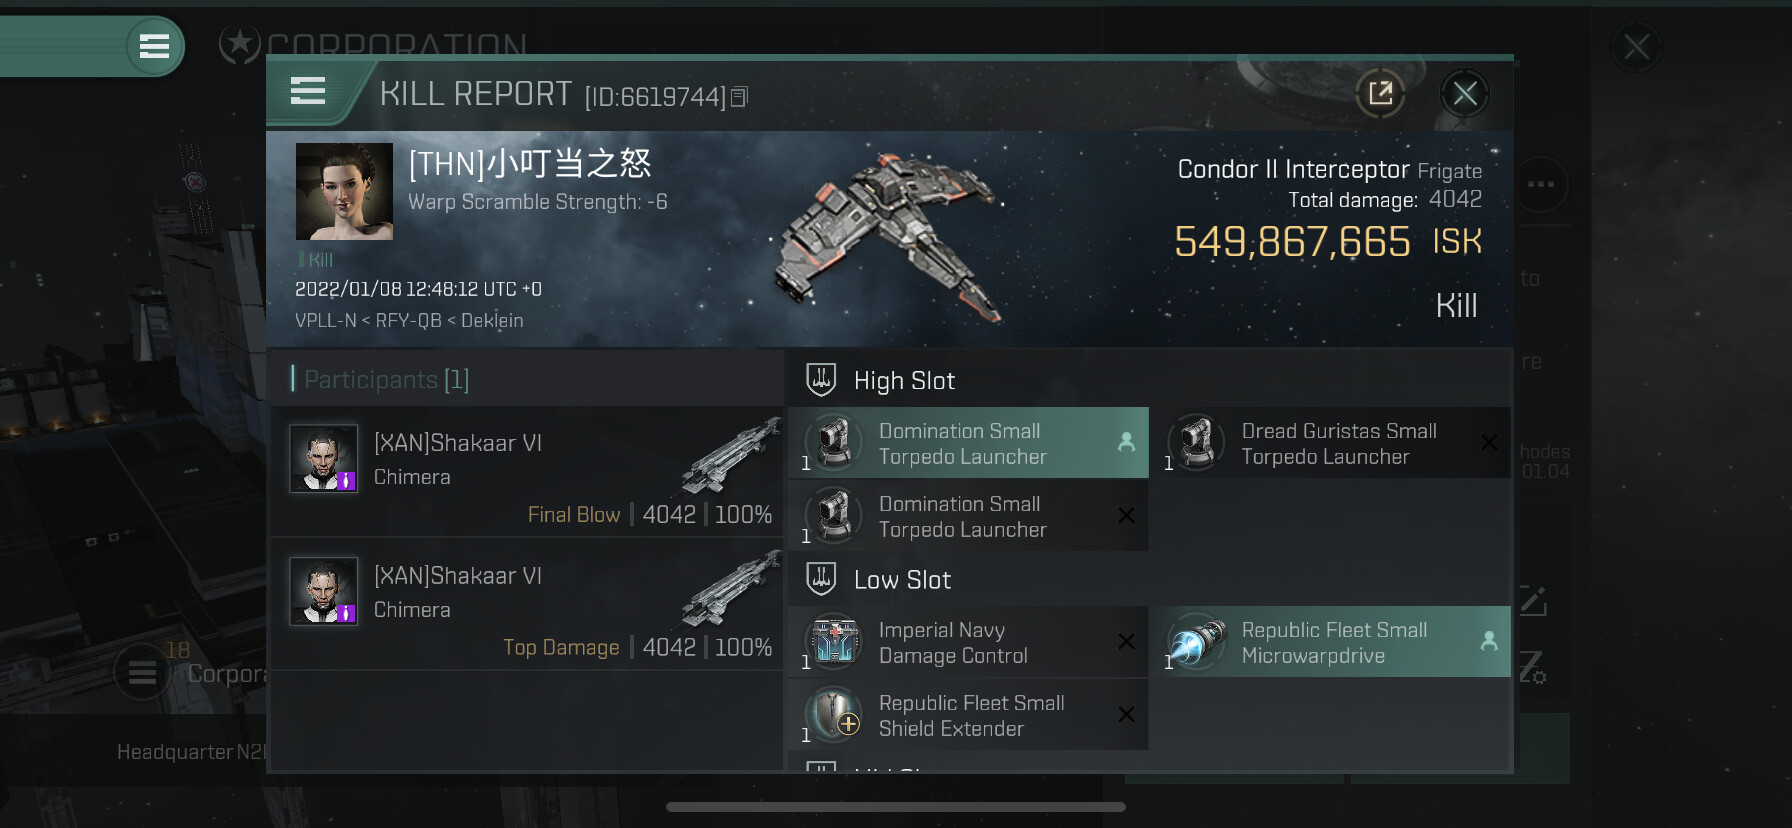Select the Imperial Navy Damage Control icon
The width and height of the screenshot is (1792, 828).
(833, 642)
